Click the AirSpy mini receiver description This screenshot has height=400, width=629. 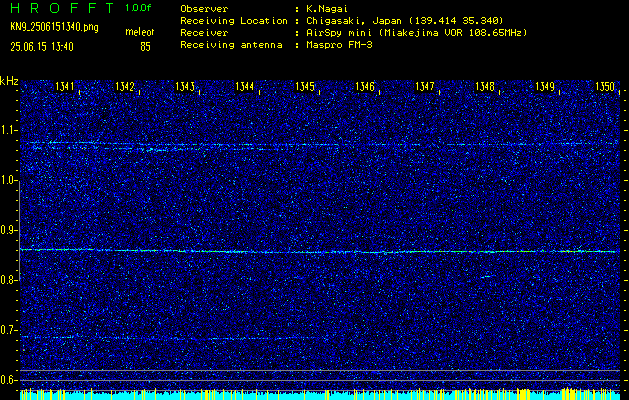[x=416, y=33]
